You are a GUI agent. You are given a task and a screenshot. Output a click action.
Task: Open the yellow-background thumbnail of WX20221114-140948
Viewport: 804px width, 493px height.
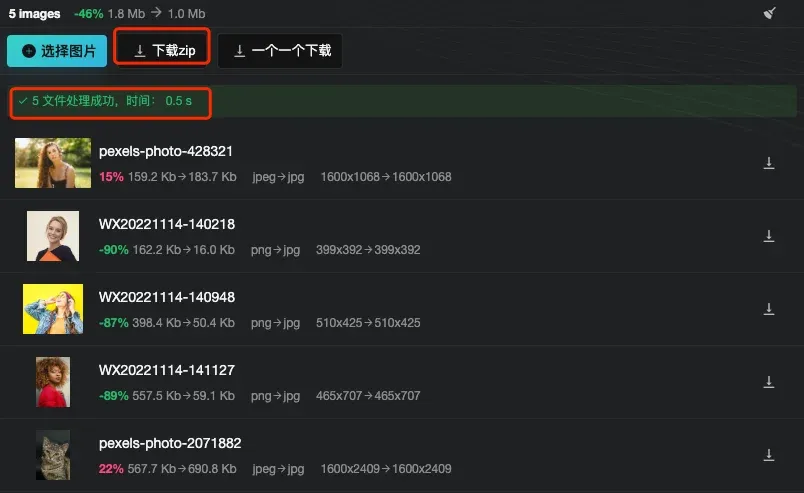point(53,309)
